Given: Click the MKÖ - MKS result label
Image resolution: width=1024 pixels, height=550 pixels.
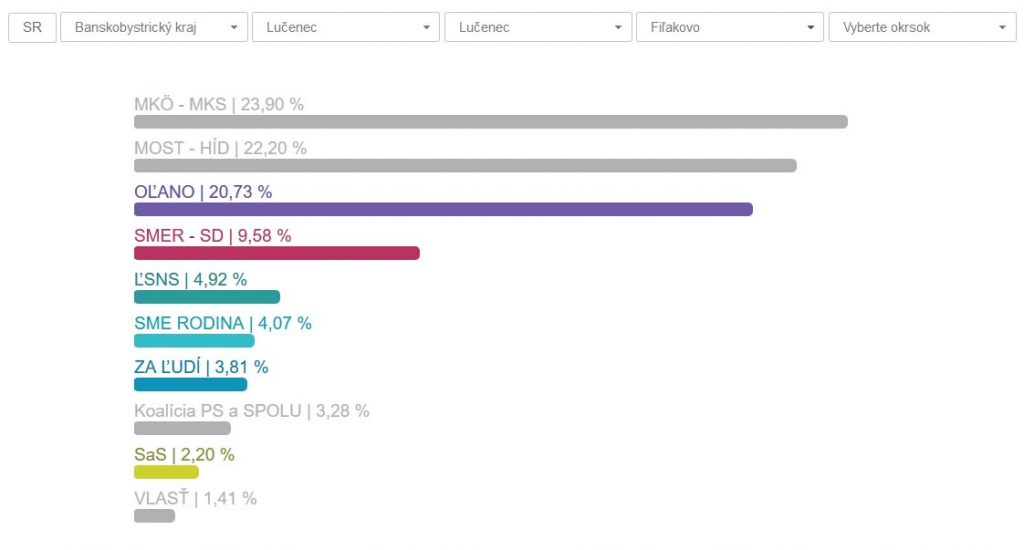Looking at the screenshot, I should click(x=219, y=104).
